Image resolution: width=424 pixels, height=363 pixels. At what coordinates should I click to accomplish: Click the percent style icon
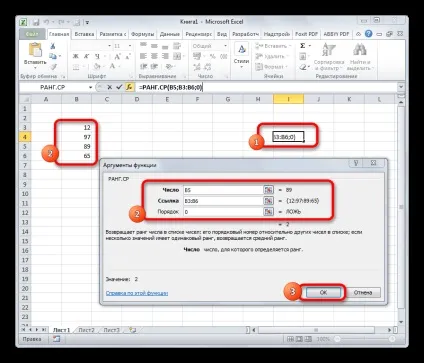point(213,56)
